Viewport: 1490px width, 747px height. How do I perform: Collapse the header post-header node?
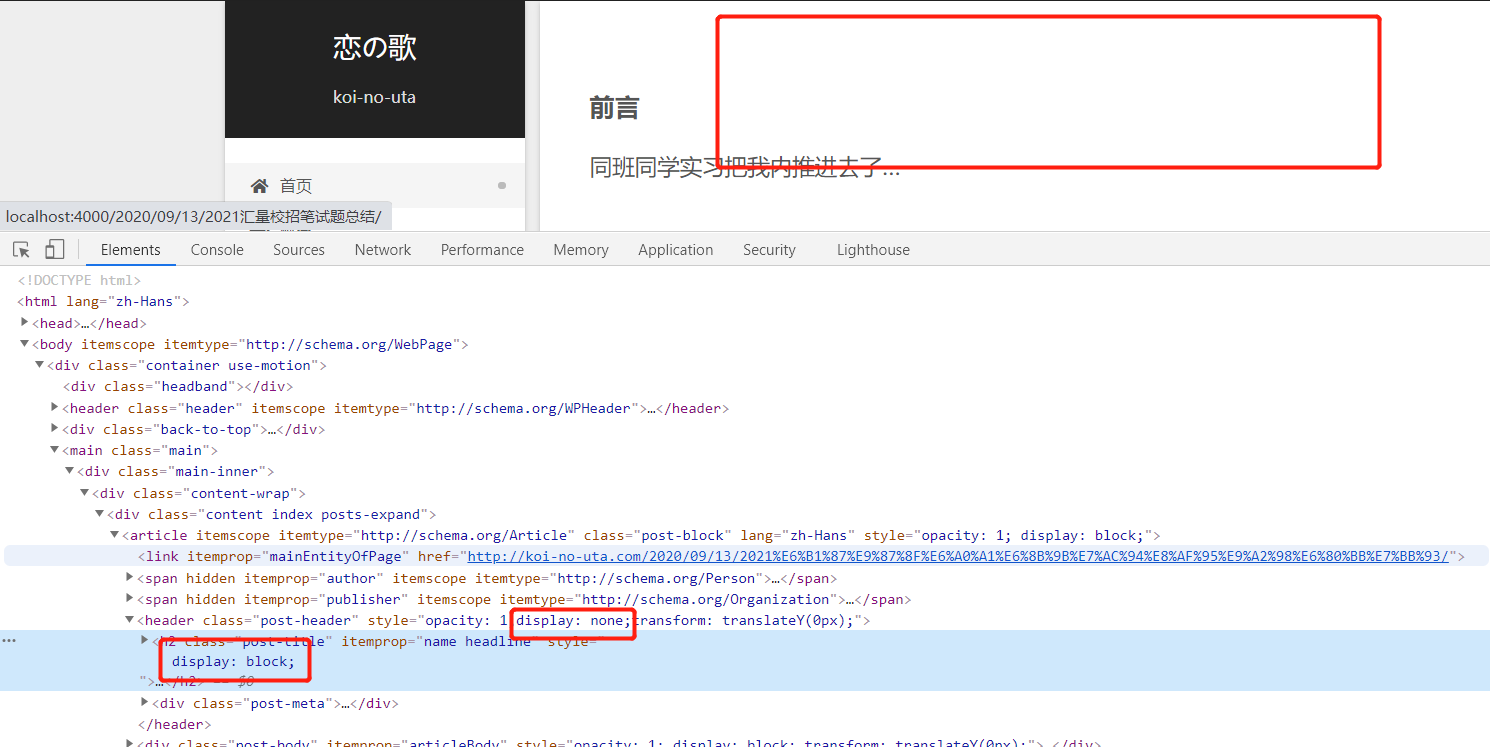130,620
